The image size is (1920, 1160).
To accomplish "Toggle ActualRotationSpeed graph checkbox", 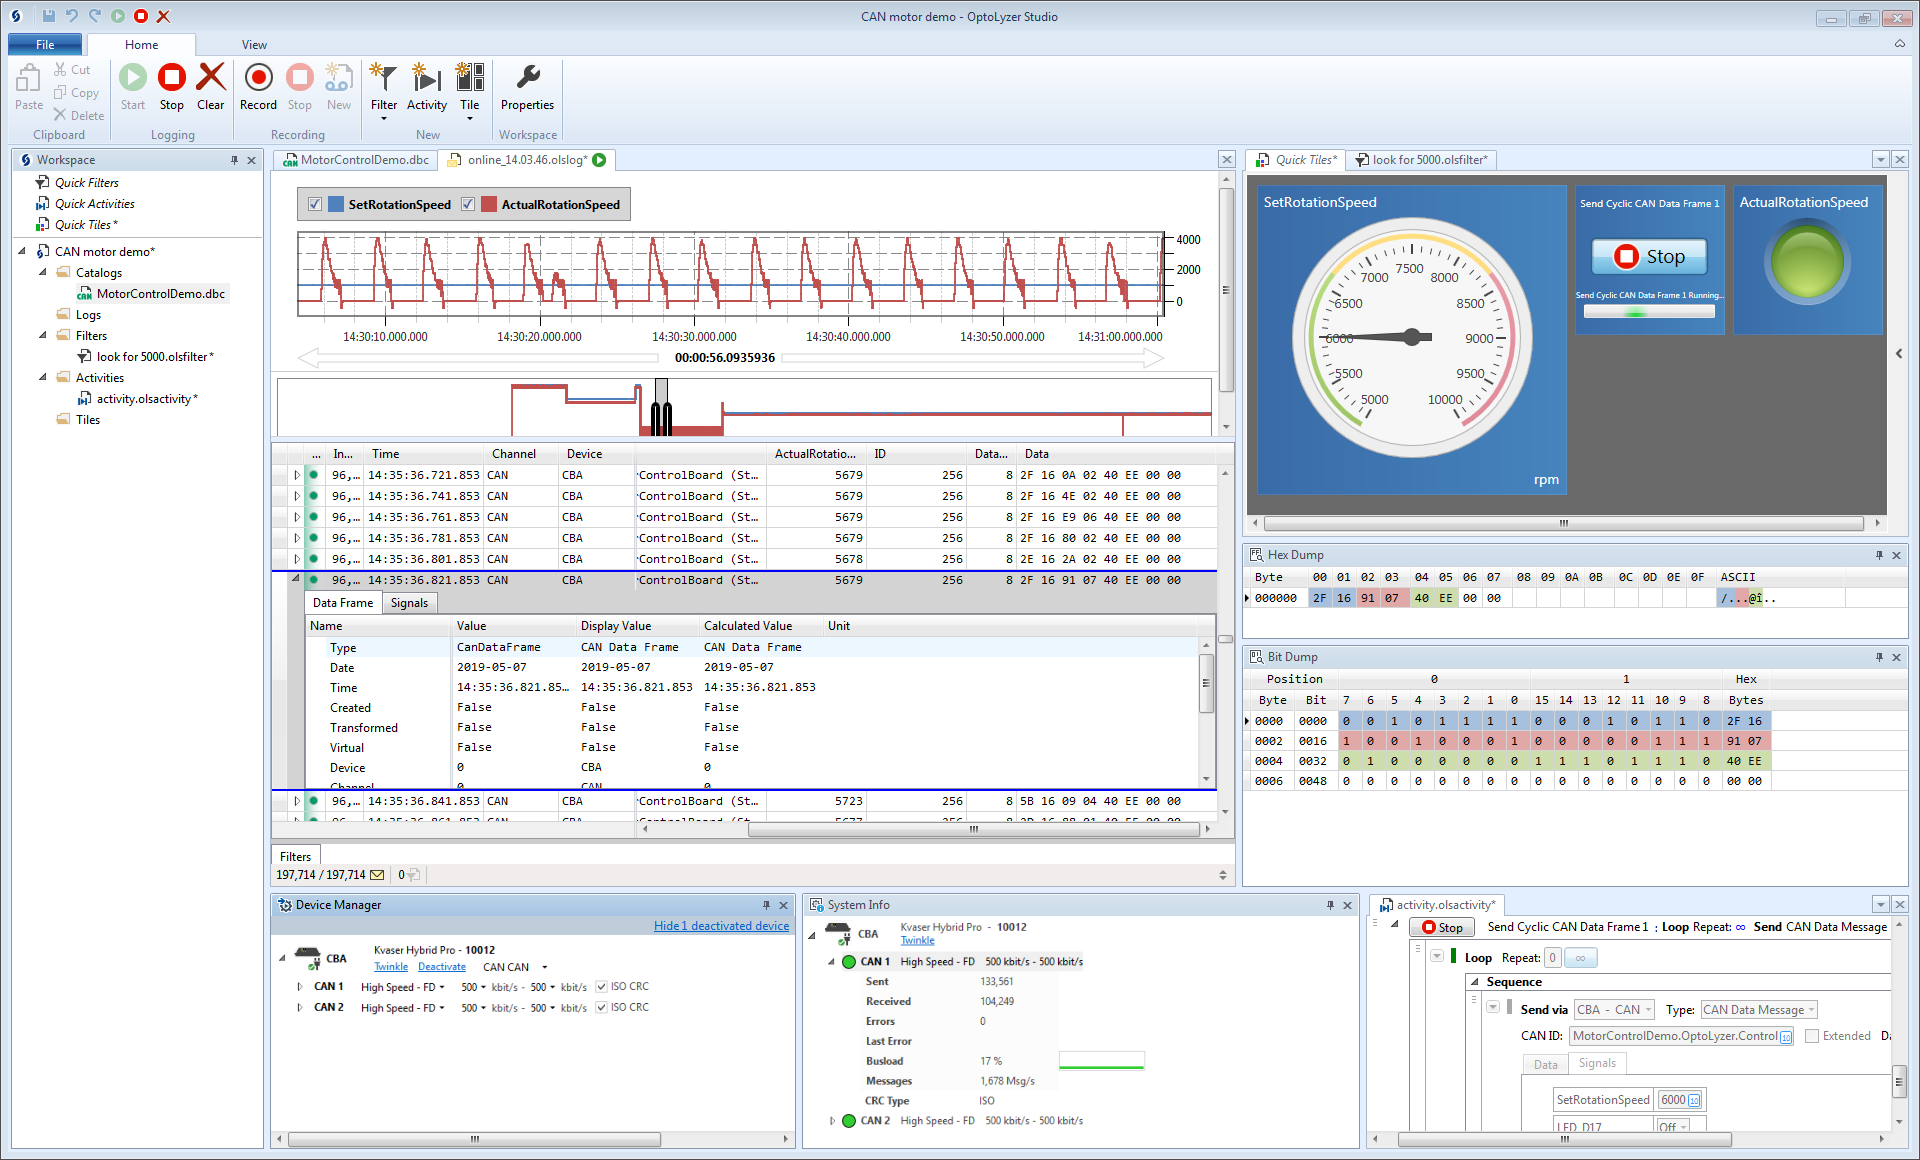I will click(x=468, y=204).
